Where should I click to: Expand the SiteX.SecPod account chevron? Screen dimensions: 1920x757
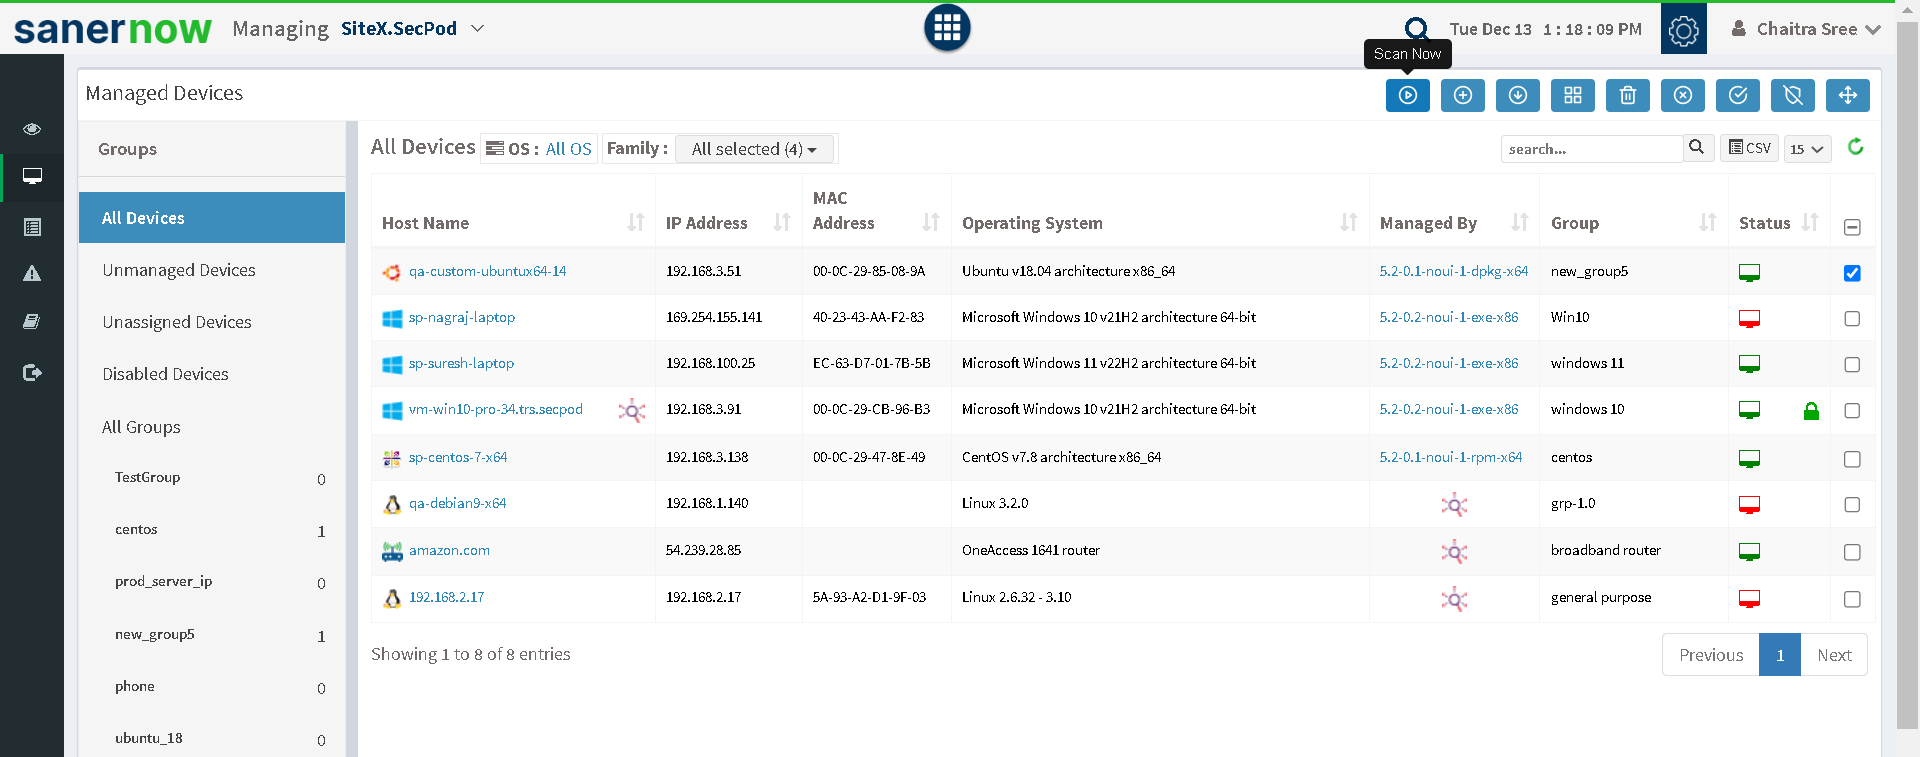(x=478, y=29)
